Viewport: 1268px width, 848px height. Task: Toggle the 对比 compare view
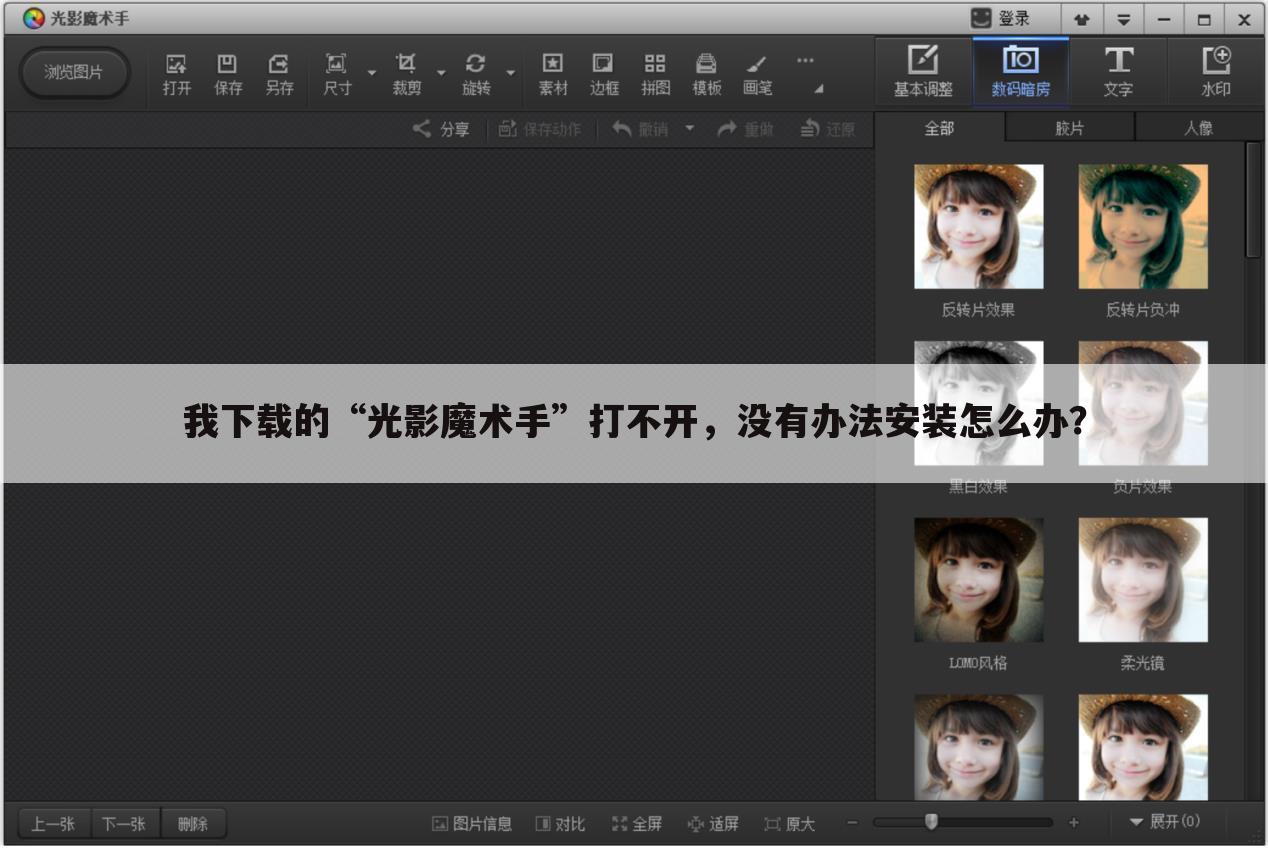click(x=560, y=824)
